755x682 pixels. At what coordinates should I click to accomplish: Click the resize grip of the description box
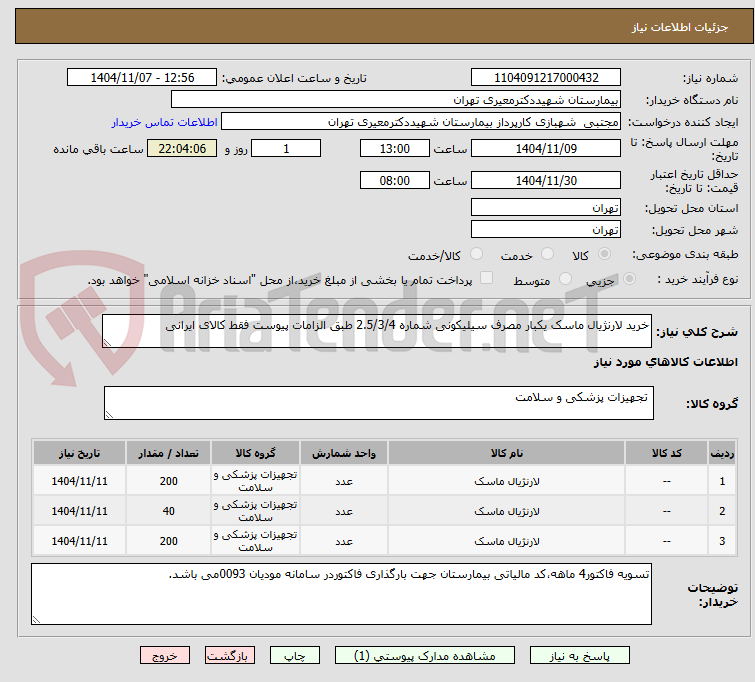(x=107, y=342)
